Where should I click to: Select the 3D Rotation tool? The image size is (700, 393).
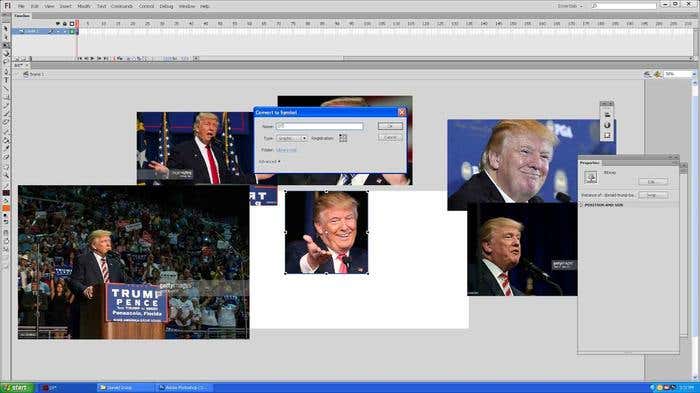[x=6, y=54]
